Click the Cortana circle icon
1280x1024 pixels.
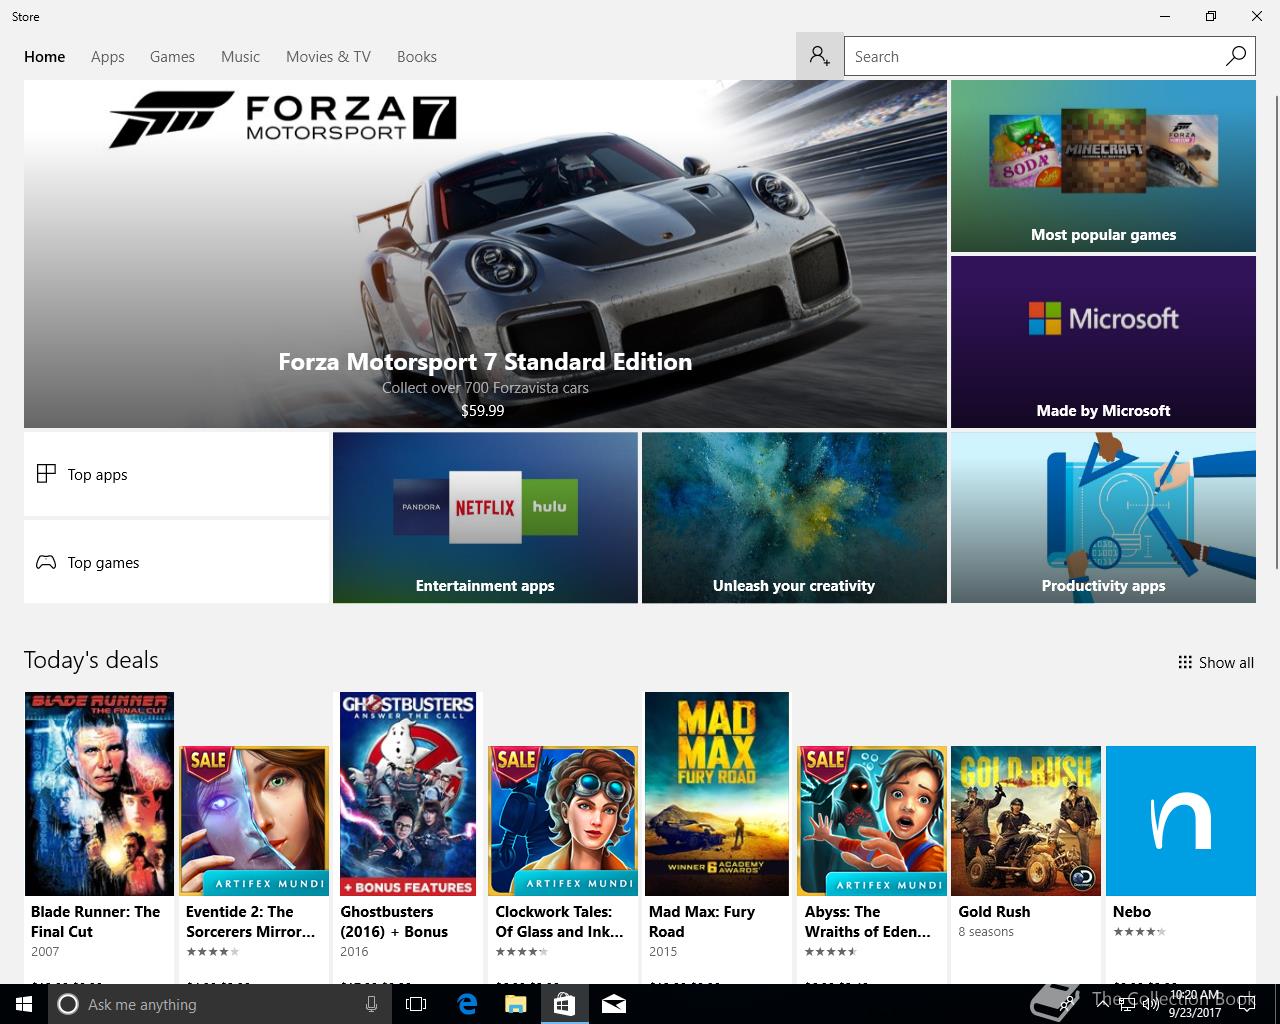point(68,1004)
